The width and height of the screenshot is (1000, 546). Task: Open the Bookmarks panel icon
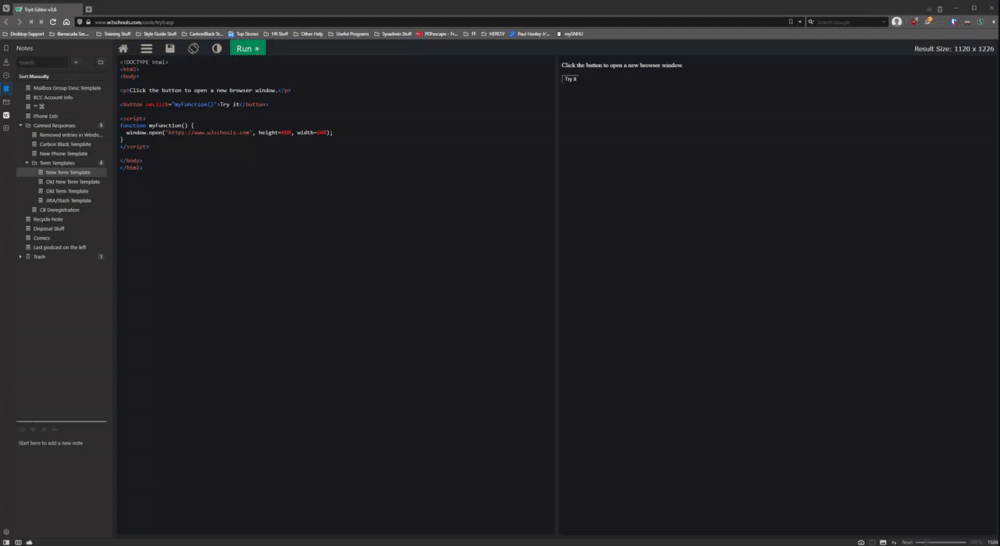(x=6, y=48)
